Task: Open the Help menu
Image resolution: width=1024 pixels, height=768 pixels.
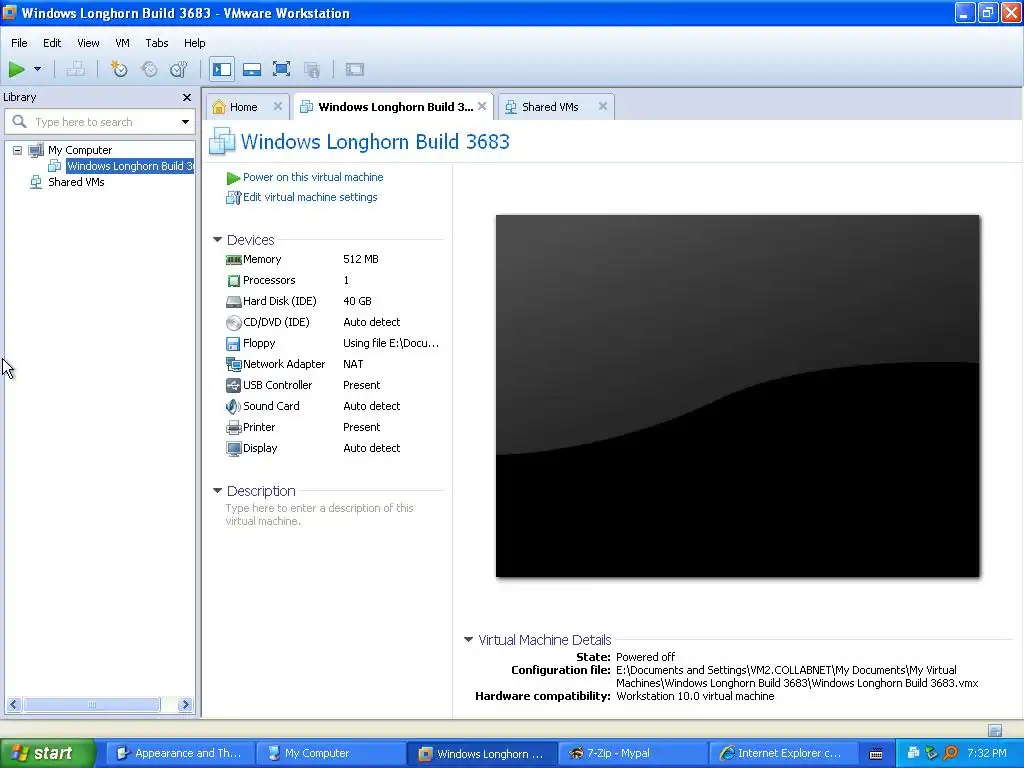Action: coord(195,43)
